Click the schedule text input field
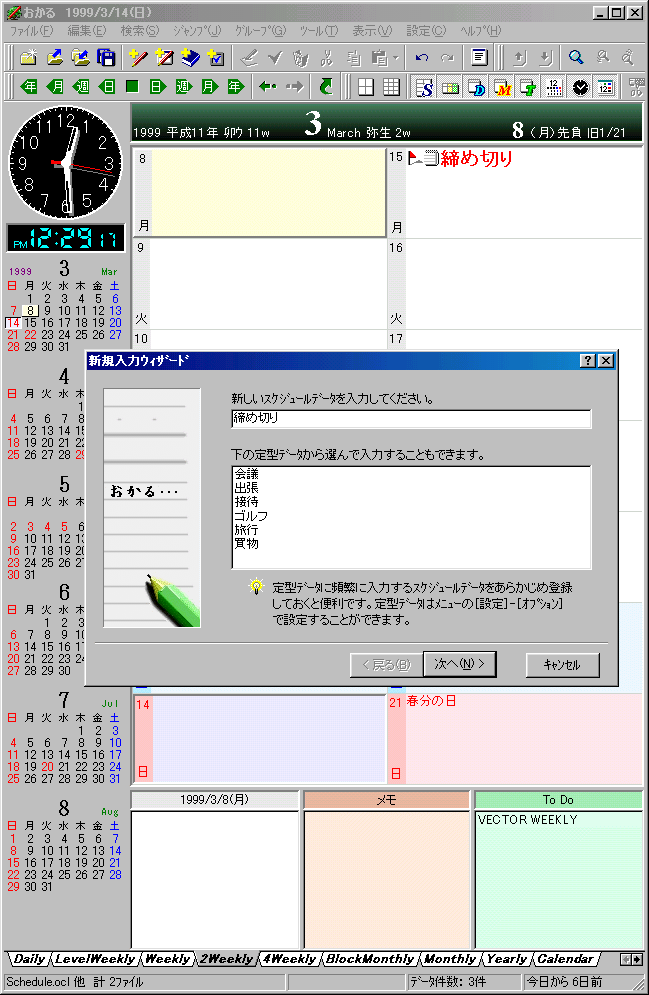This screenshot has height=995, width=649. click(411, 418)
